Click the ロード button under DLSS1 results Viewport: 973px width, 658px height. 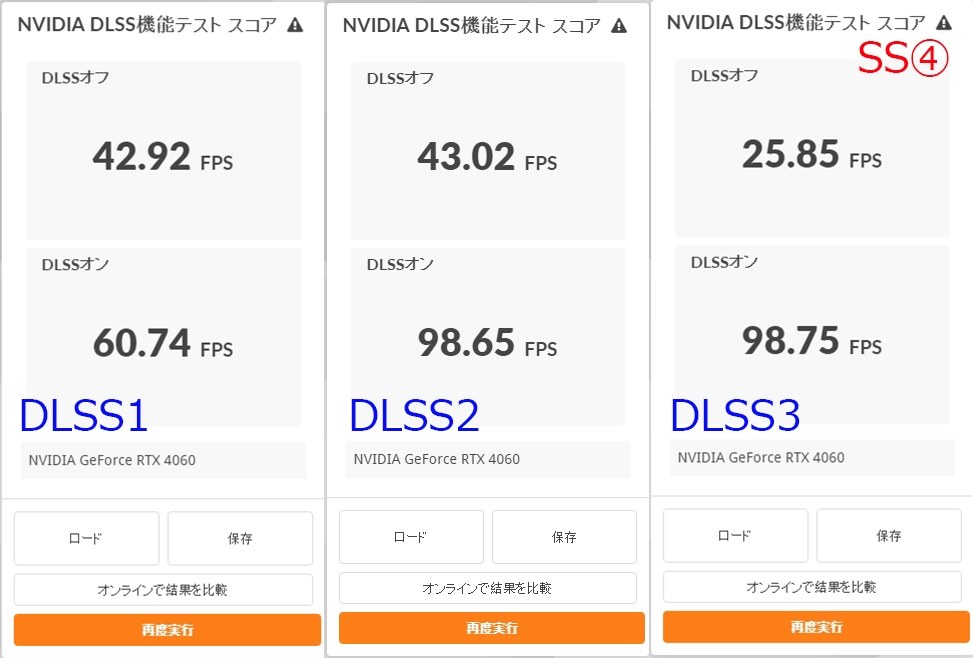point(86,538)
